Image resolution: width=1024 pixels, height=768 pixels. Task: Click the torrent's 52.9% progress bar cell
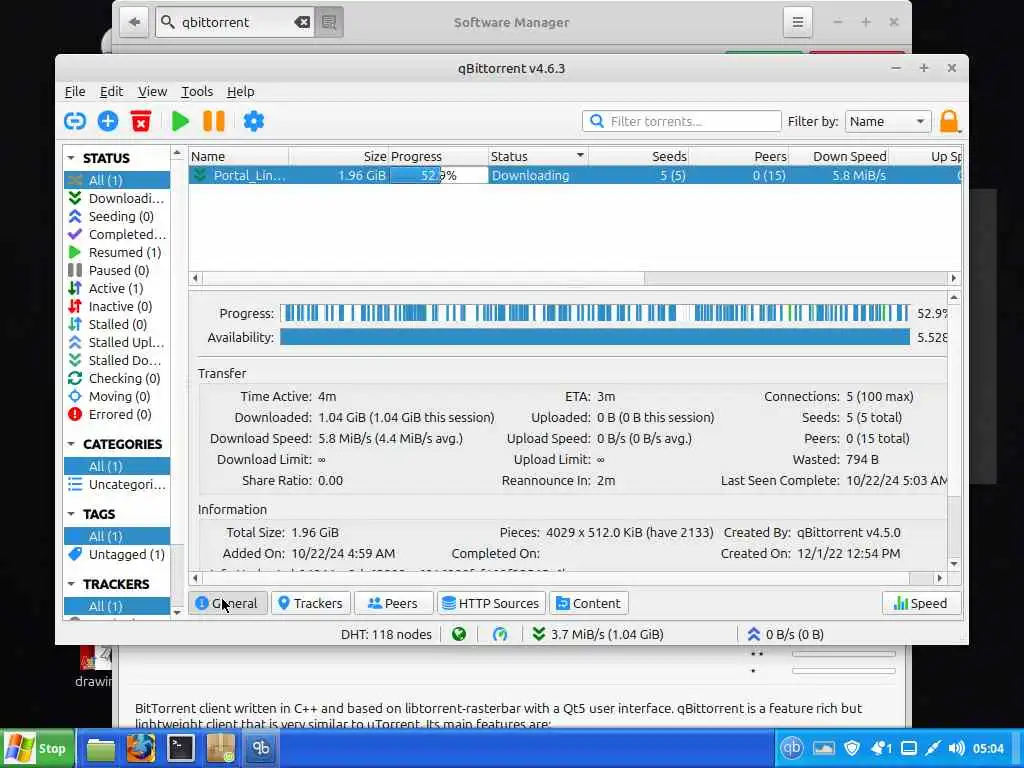pos(439,175)
